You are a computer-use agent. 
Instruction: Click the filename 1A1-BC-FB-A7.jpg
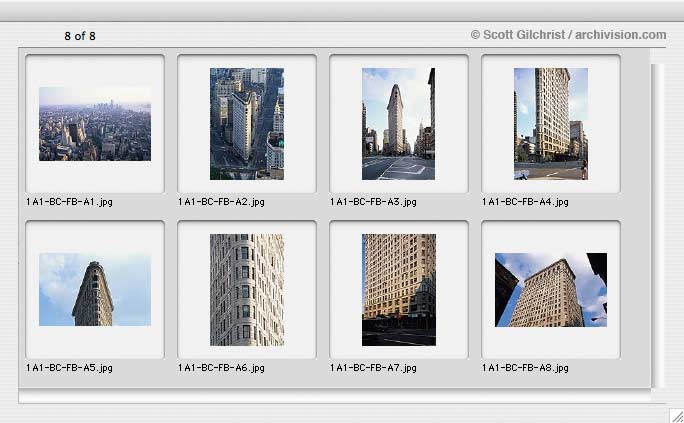tap(373, 368)
